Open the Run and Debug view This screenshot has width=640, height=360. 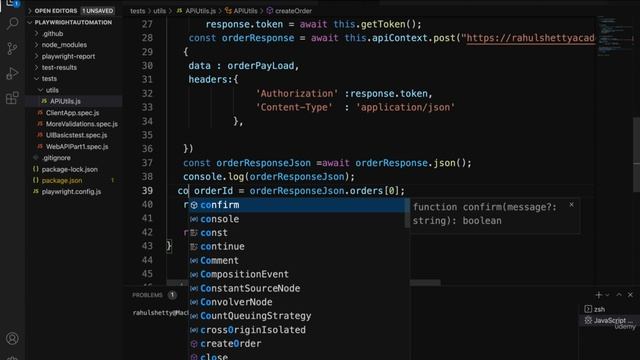click(x=12, y=73)
